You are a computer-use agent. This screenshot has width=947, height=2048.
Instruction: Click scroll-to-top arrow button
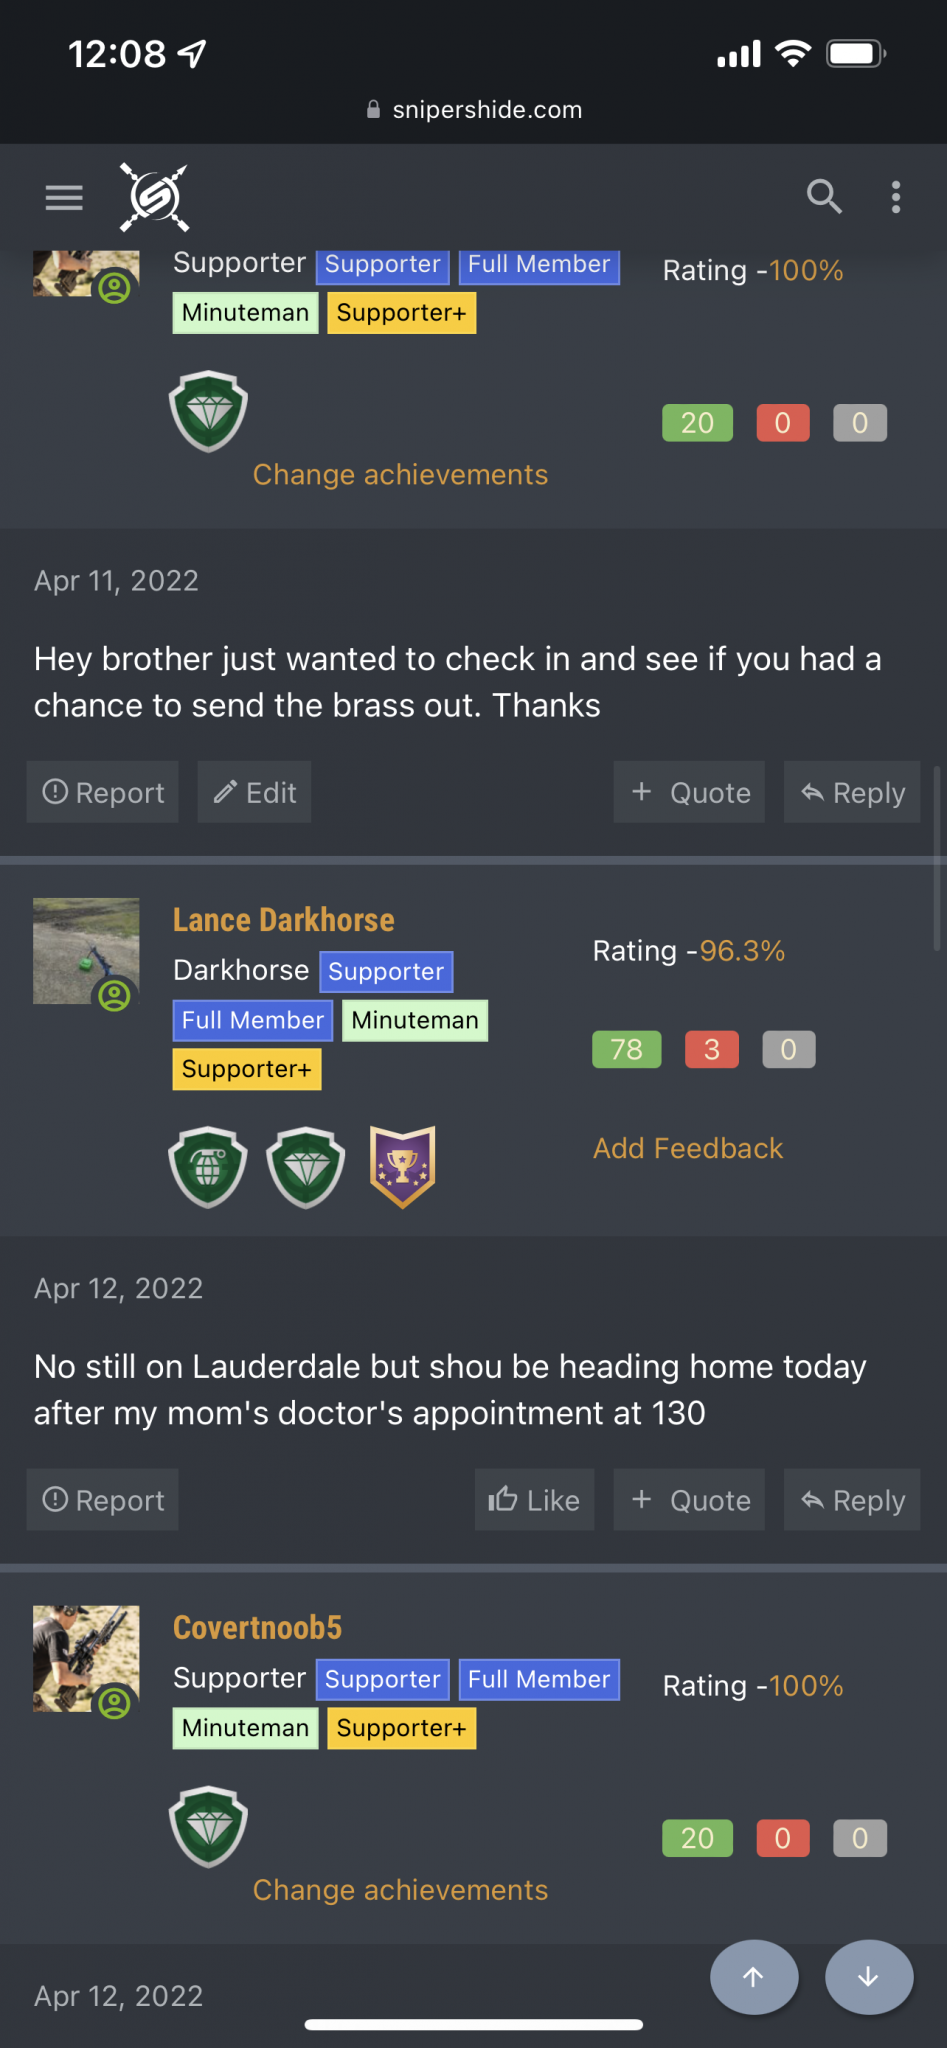754,1977
